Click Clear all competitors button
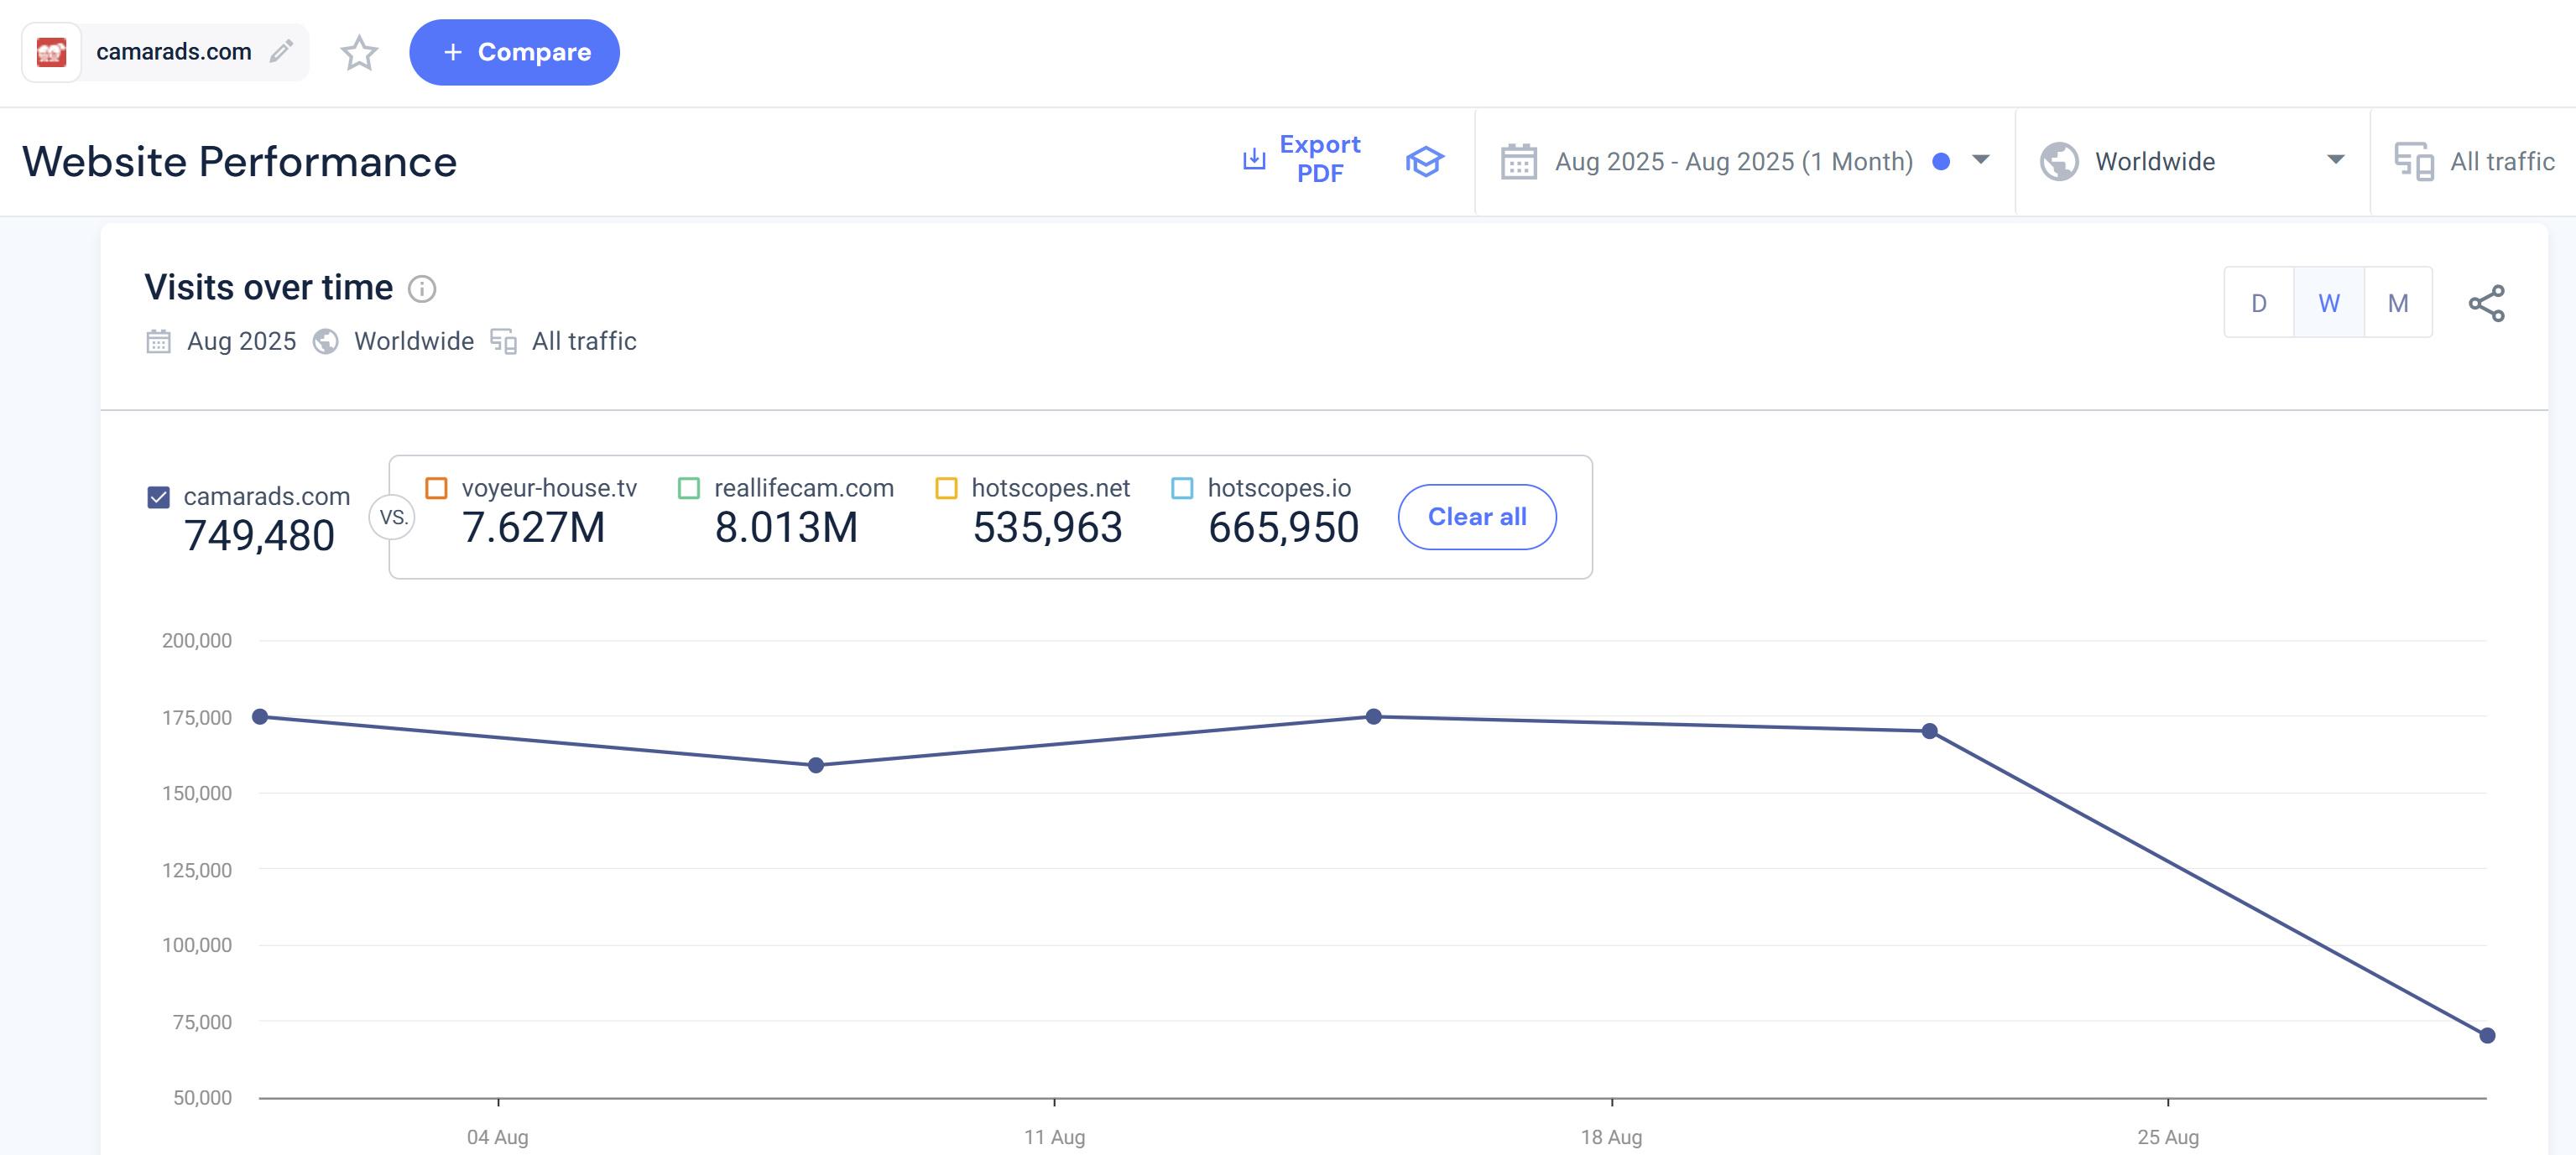Screen dimensions: 2576x1155 [1476, 517]
